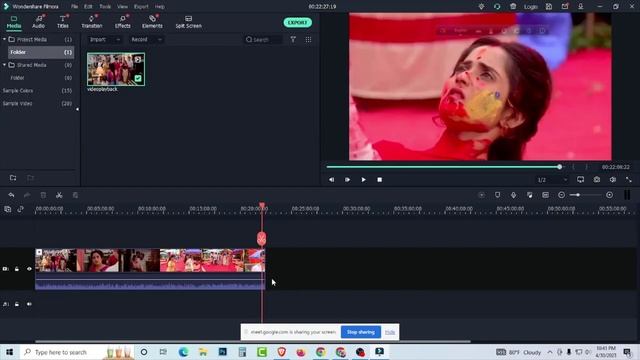640x360 pixels.
Task: Open the Elements tab
Action: coord(152,22)
